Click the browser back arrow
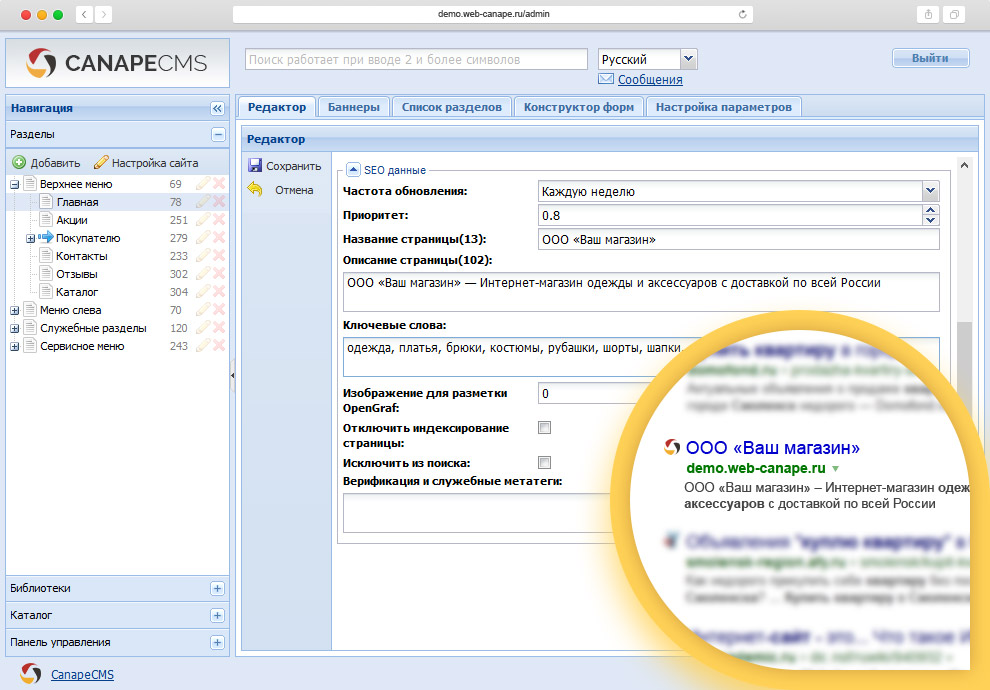This screenshot has width=990, height=690. (84, 14)
